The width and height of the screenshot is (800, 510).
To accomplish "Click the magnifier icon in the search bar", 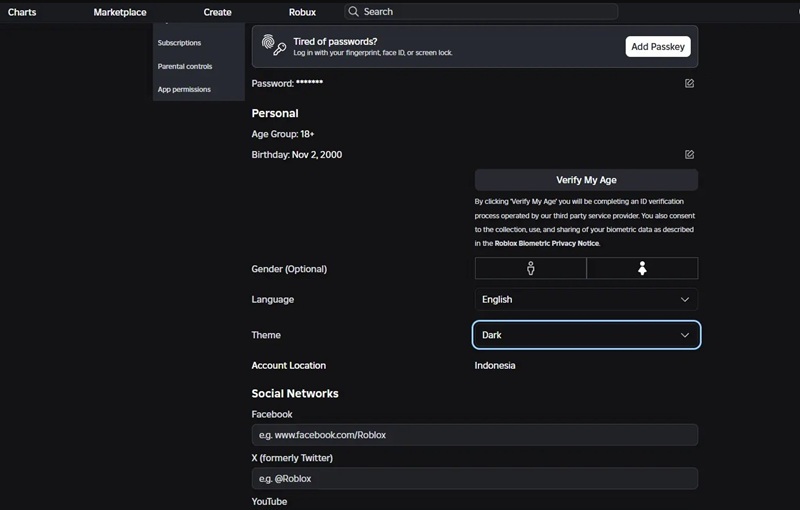I will coord(353,12).
